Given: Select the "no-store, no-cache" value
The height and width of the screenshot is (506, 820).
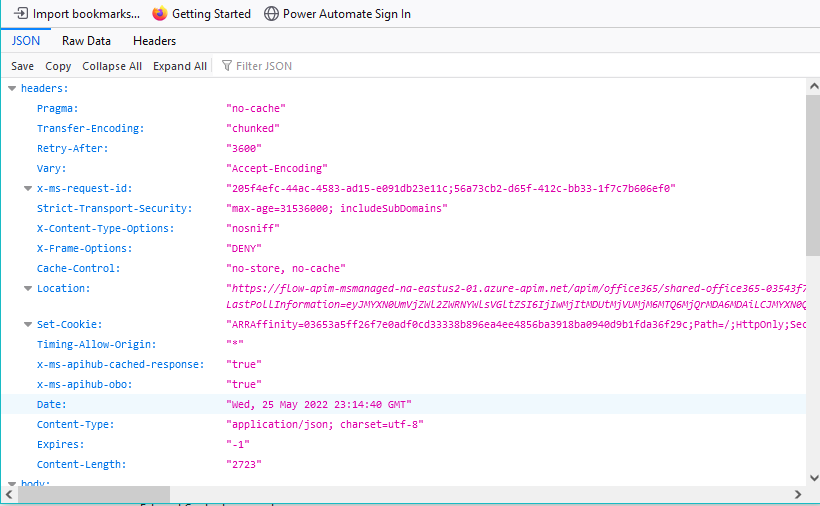Looking at the screenshot, I should click(286, 268).
